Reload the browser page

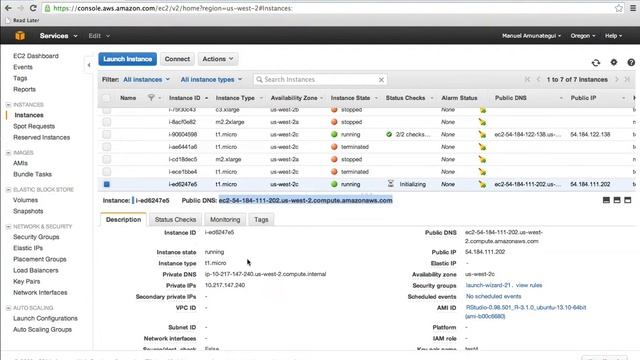click(33, 8)
